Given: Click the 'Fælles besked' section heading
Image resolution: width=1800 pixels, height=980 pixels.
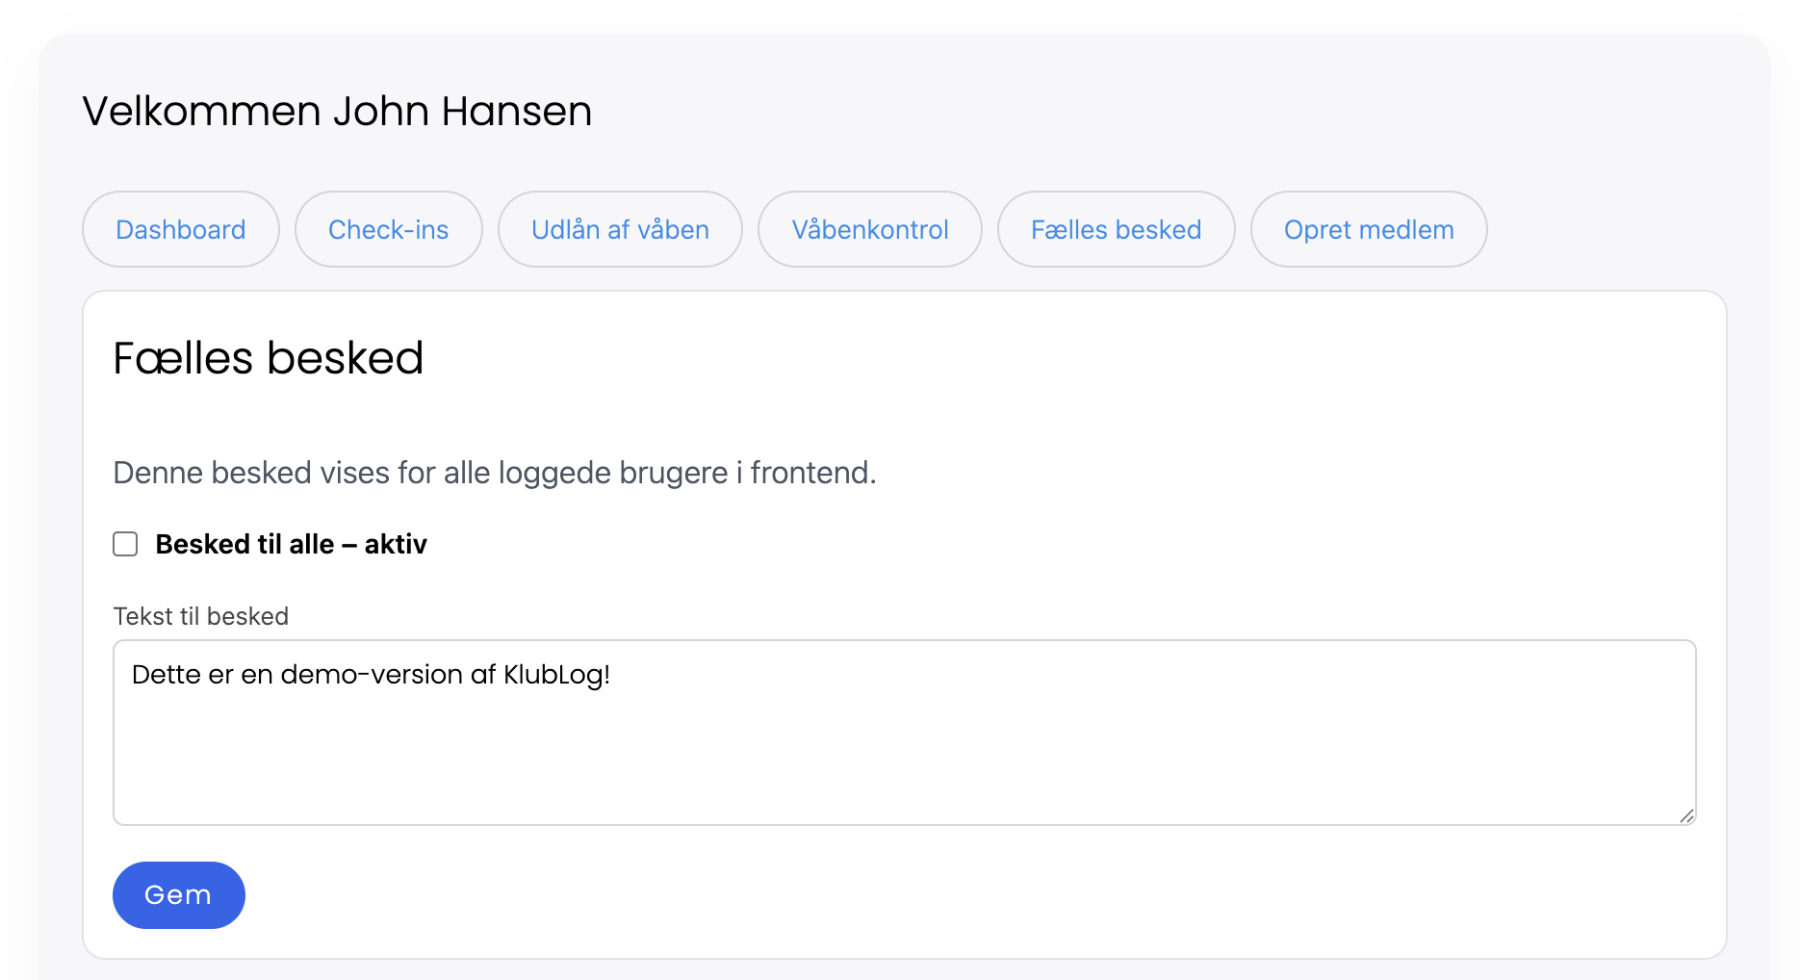Looking at the screenshot, I should pyautogui.click(x=268, y=358).
